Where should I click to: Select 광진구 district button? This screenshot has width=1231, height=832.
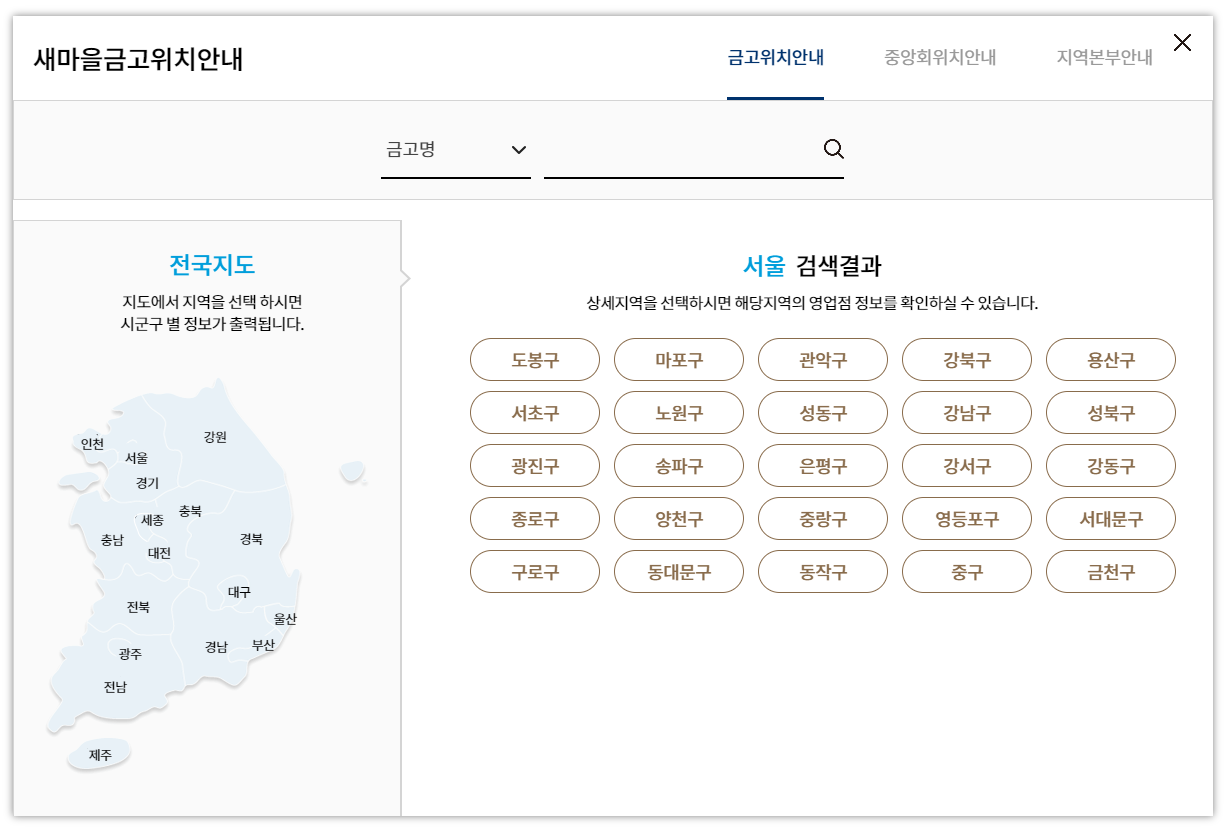[x=535, y=466]
